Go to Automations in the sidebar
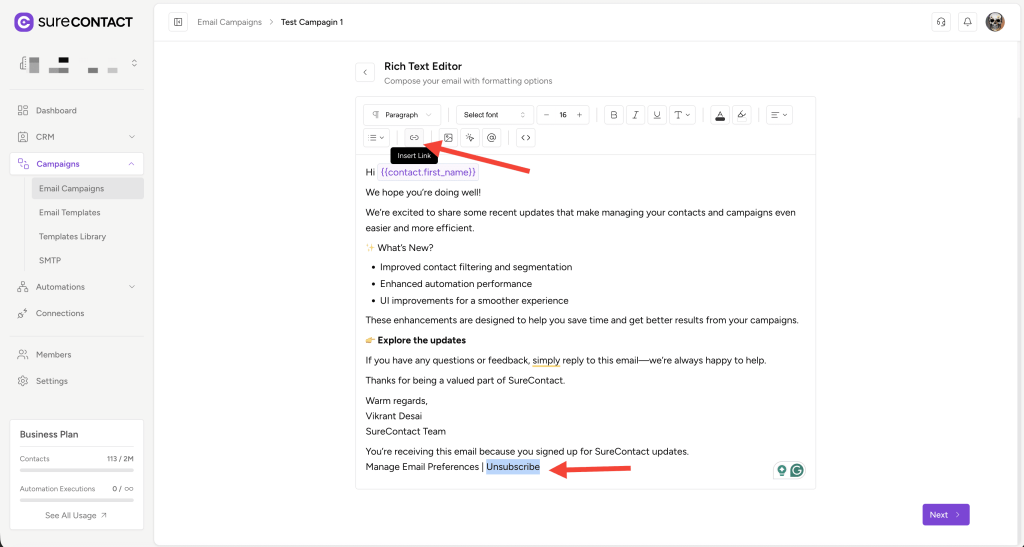 point(60,287)
